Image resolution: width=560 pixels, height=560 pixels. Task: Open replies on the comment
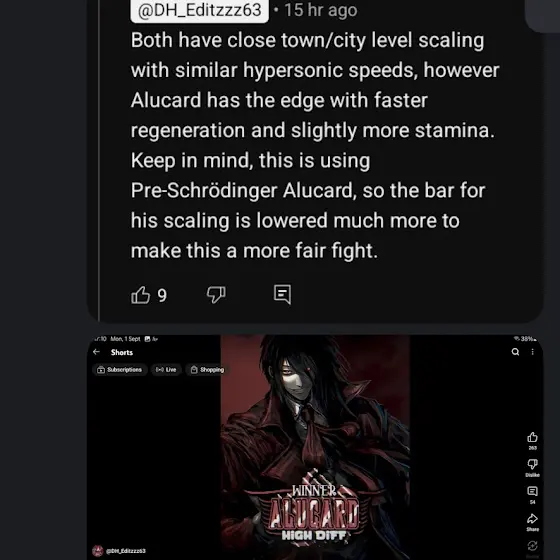282,295
